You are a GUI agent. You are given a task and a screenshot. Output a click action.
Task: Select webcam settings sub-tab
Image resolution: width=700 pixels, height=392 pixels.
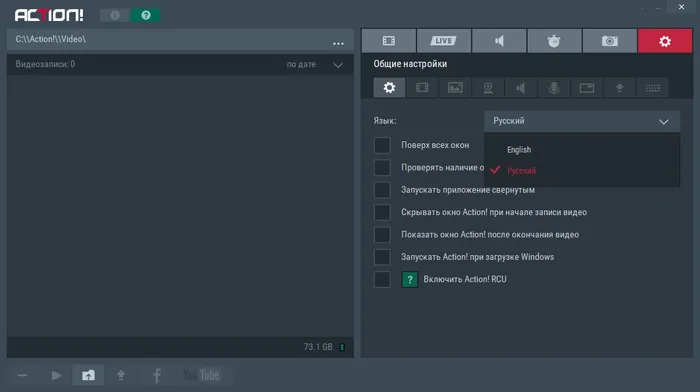coord(488,88)
